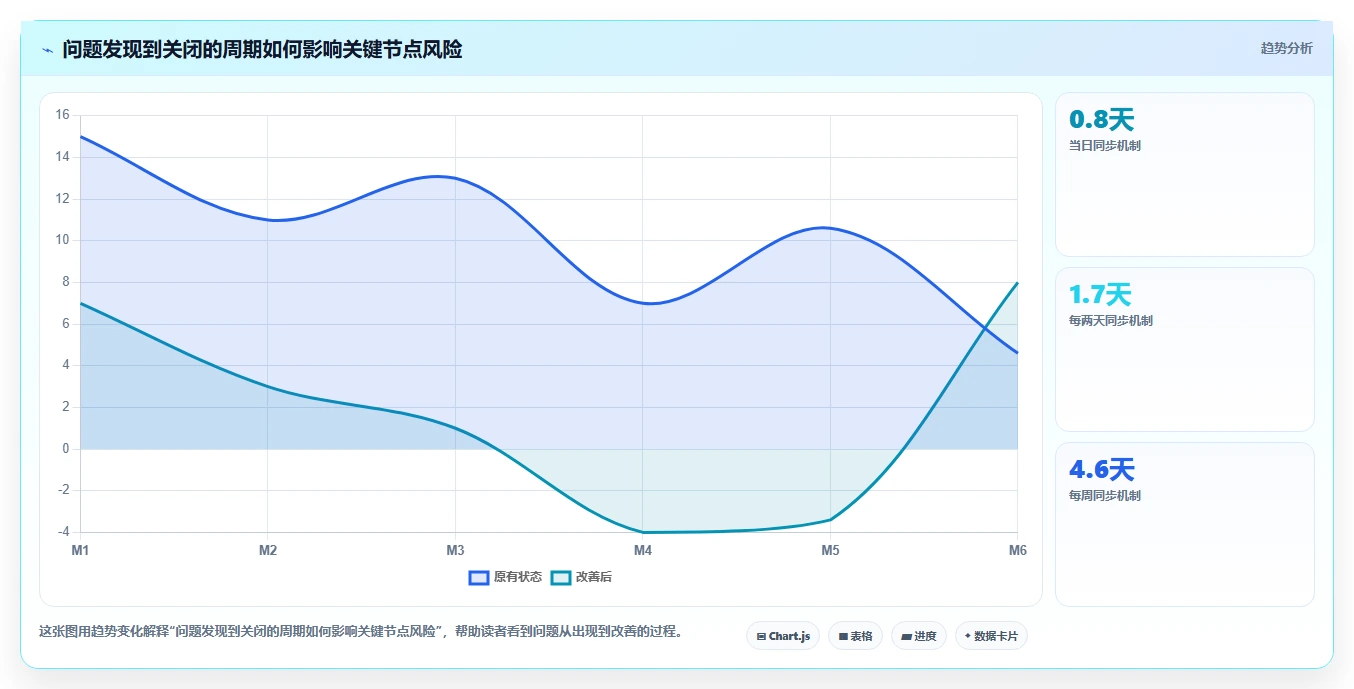The height and width of the screenshot is (689, 1354).
Task: Click the M5 x-axis label
Action: coord(830,550)
